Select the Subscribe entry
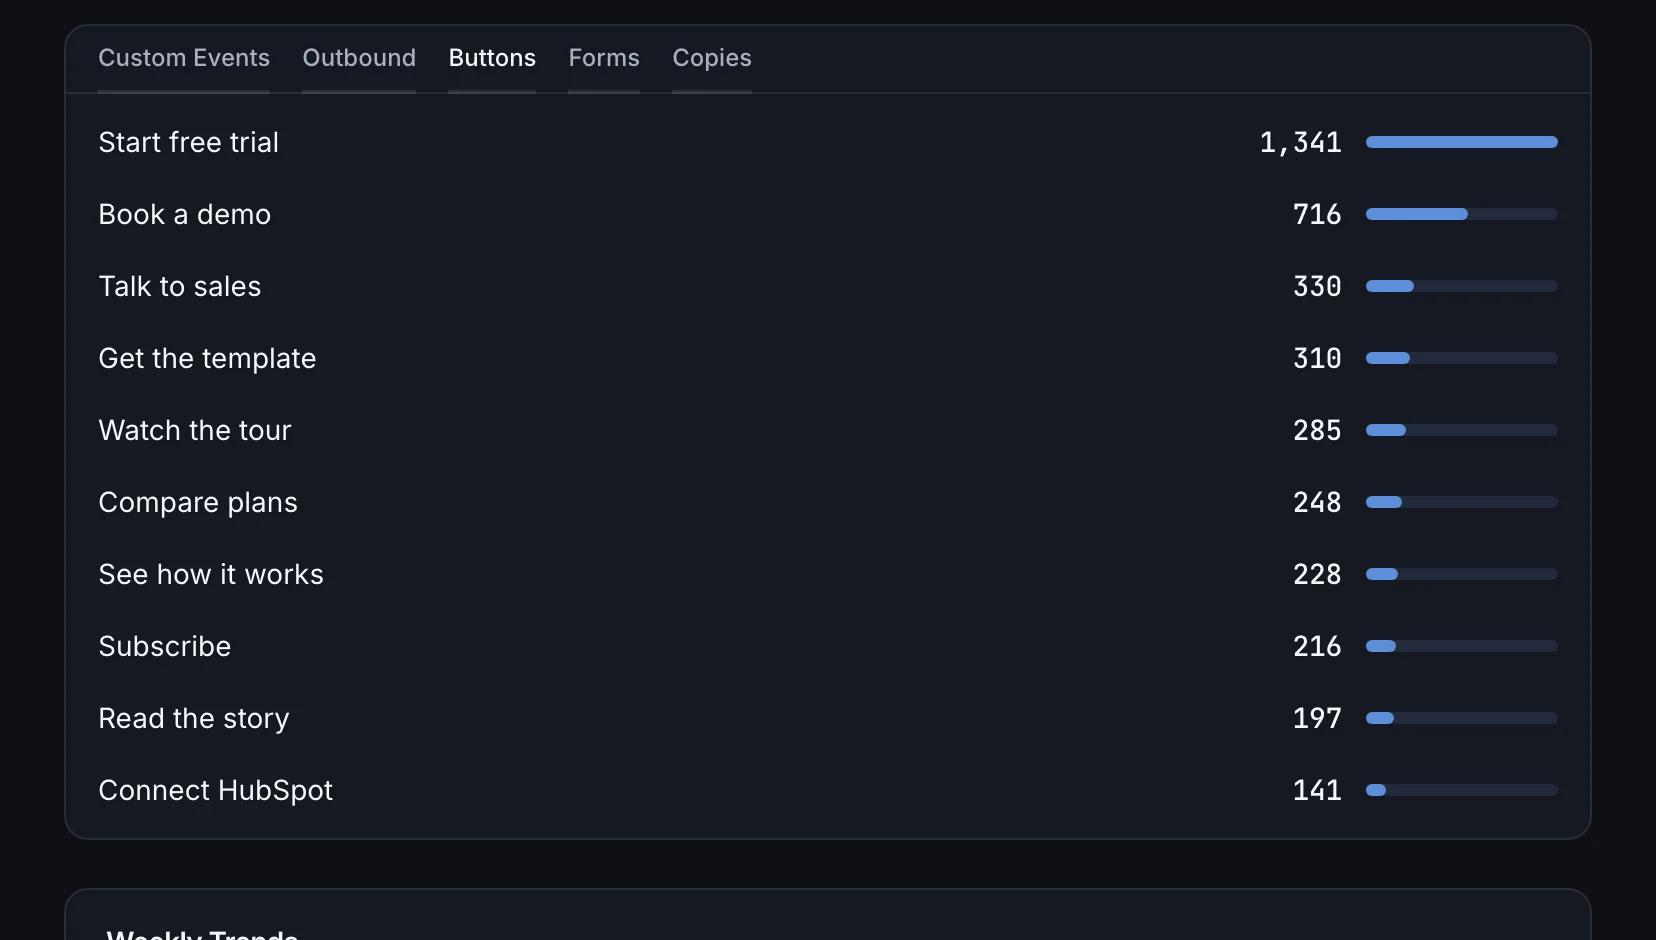Screen dimensions: 1656x940 click(x=828, y=646)
